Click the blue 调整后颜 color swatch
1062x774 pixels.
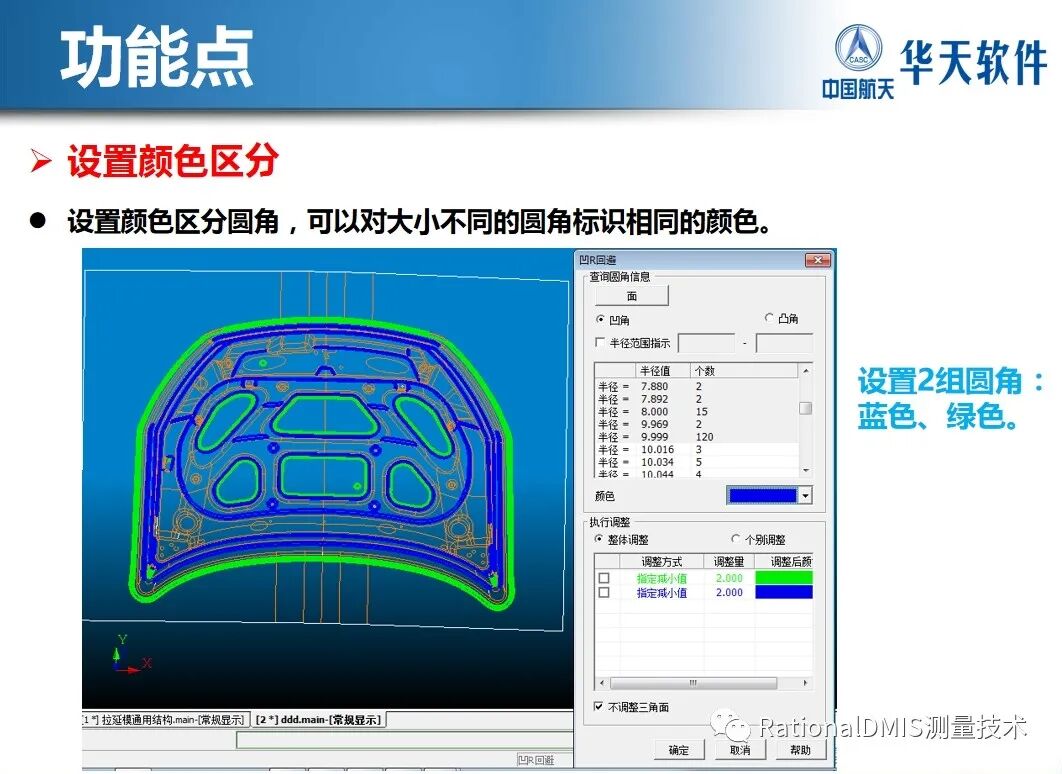tap(785, 592)
